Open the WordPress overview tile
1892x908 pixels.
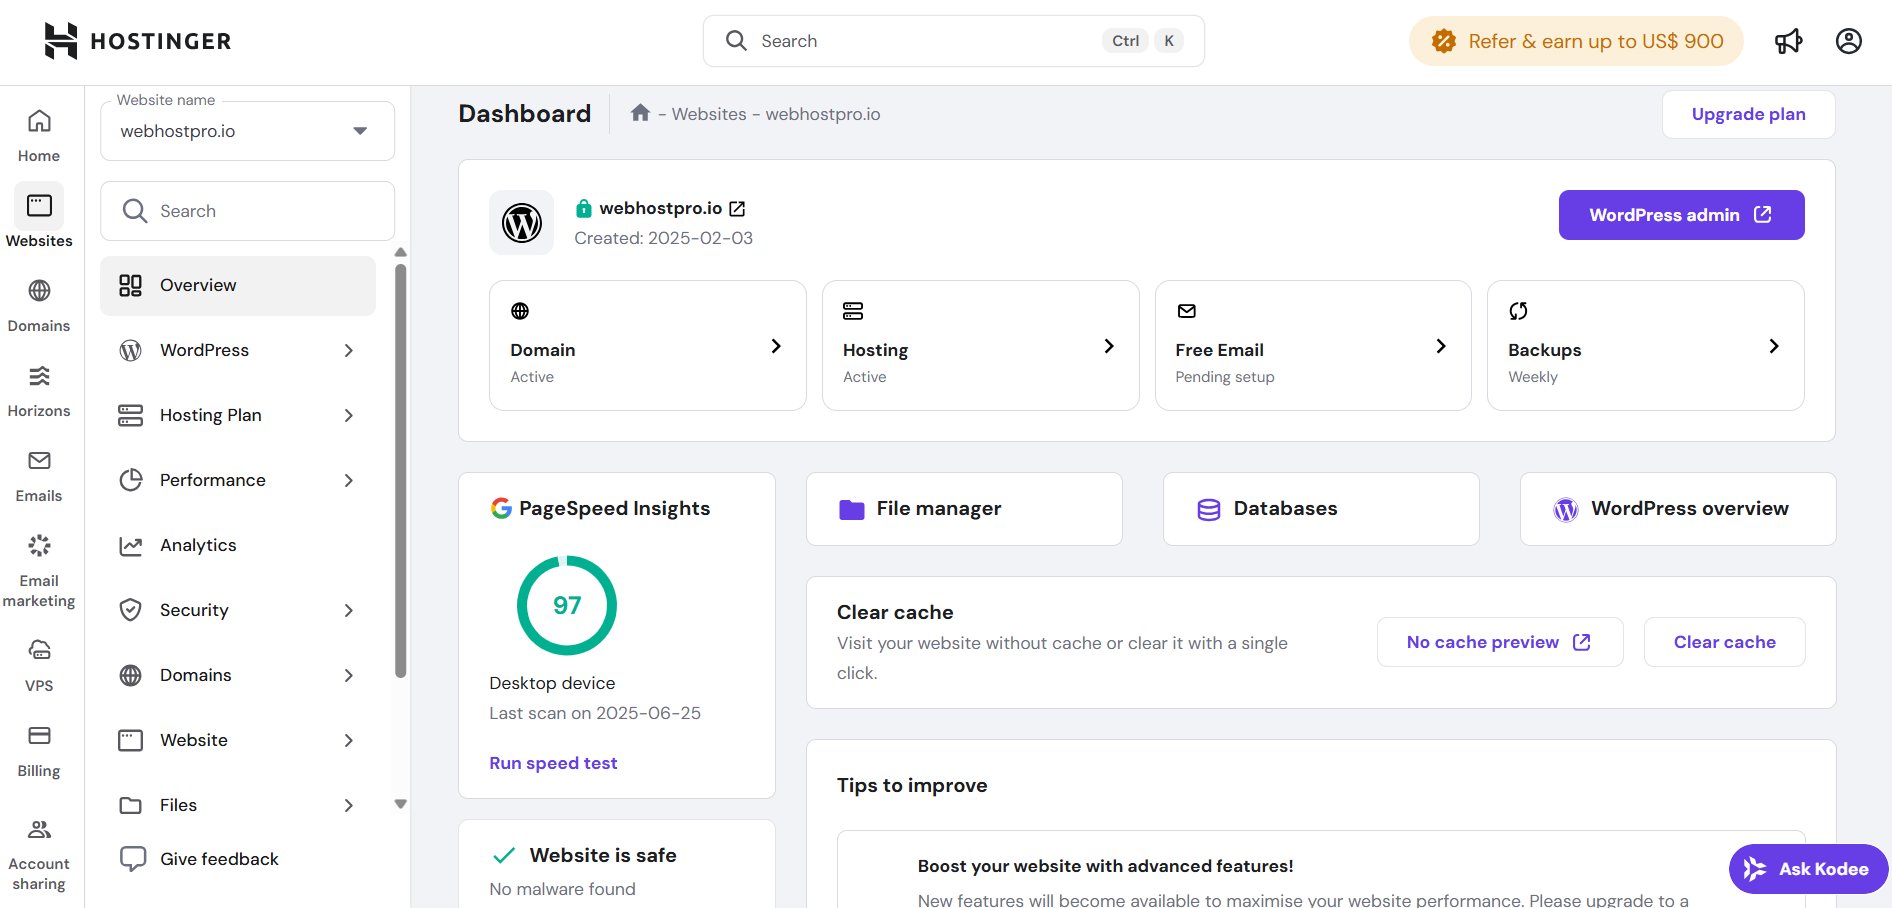1678,509
